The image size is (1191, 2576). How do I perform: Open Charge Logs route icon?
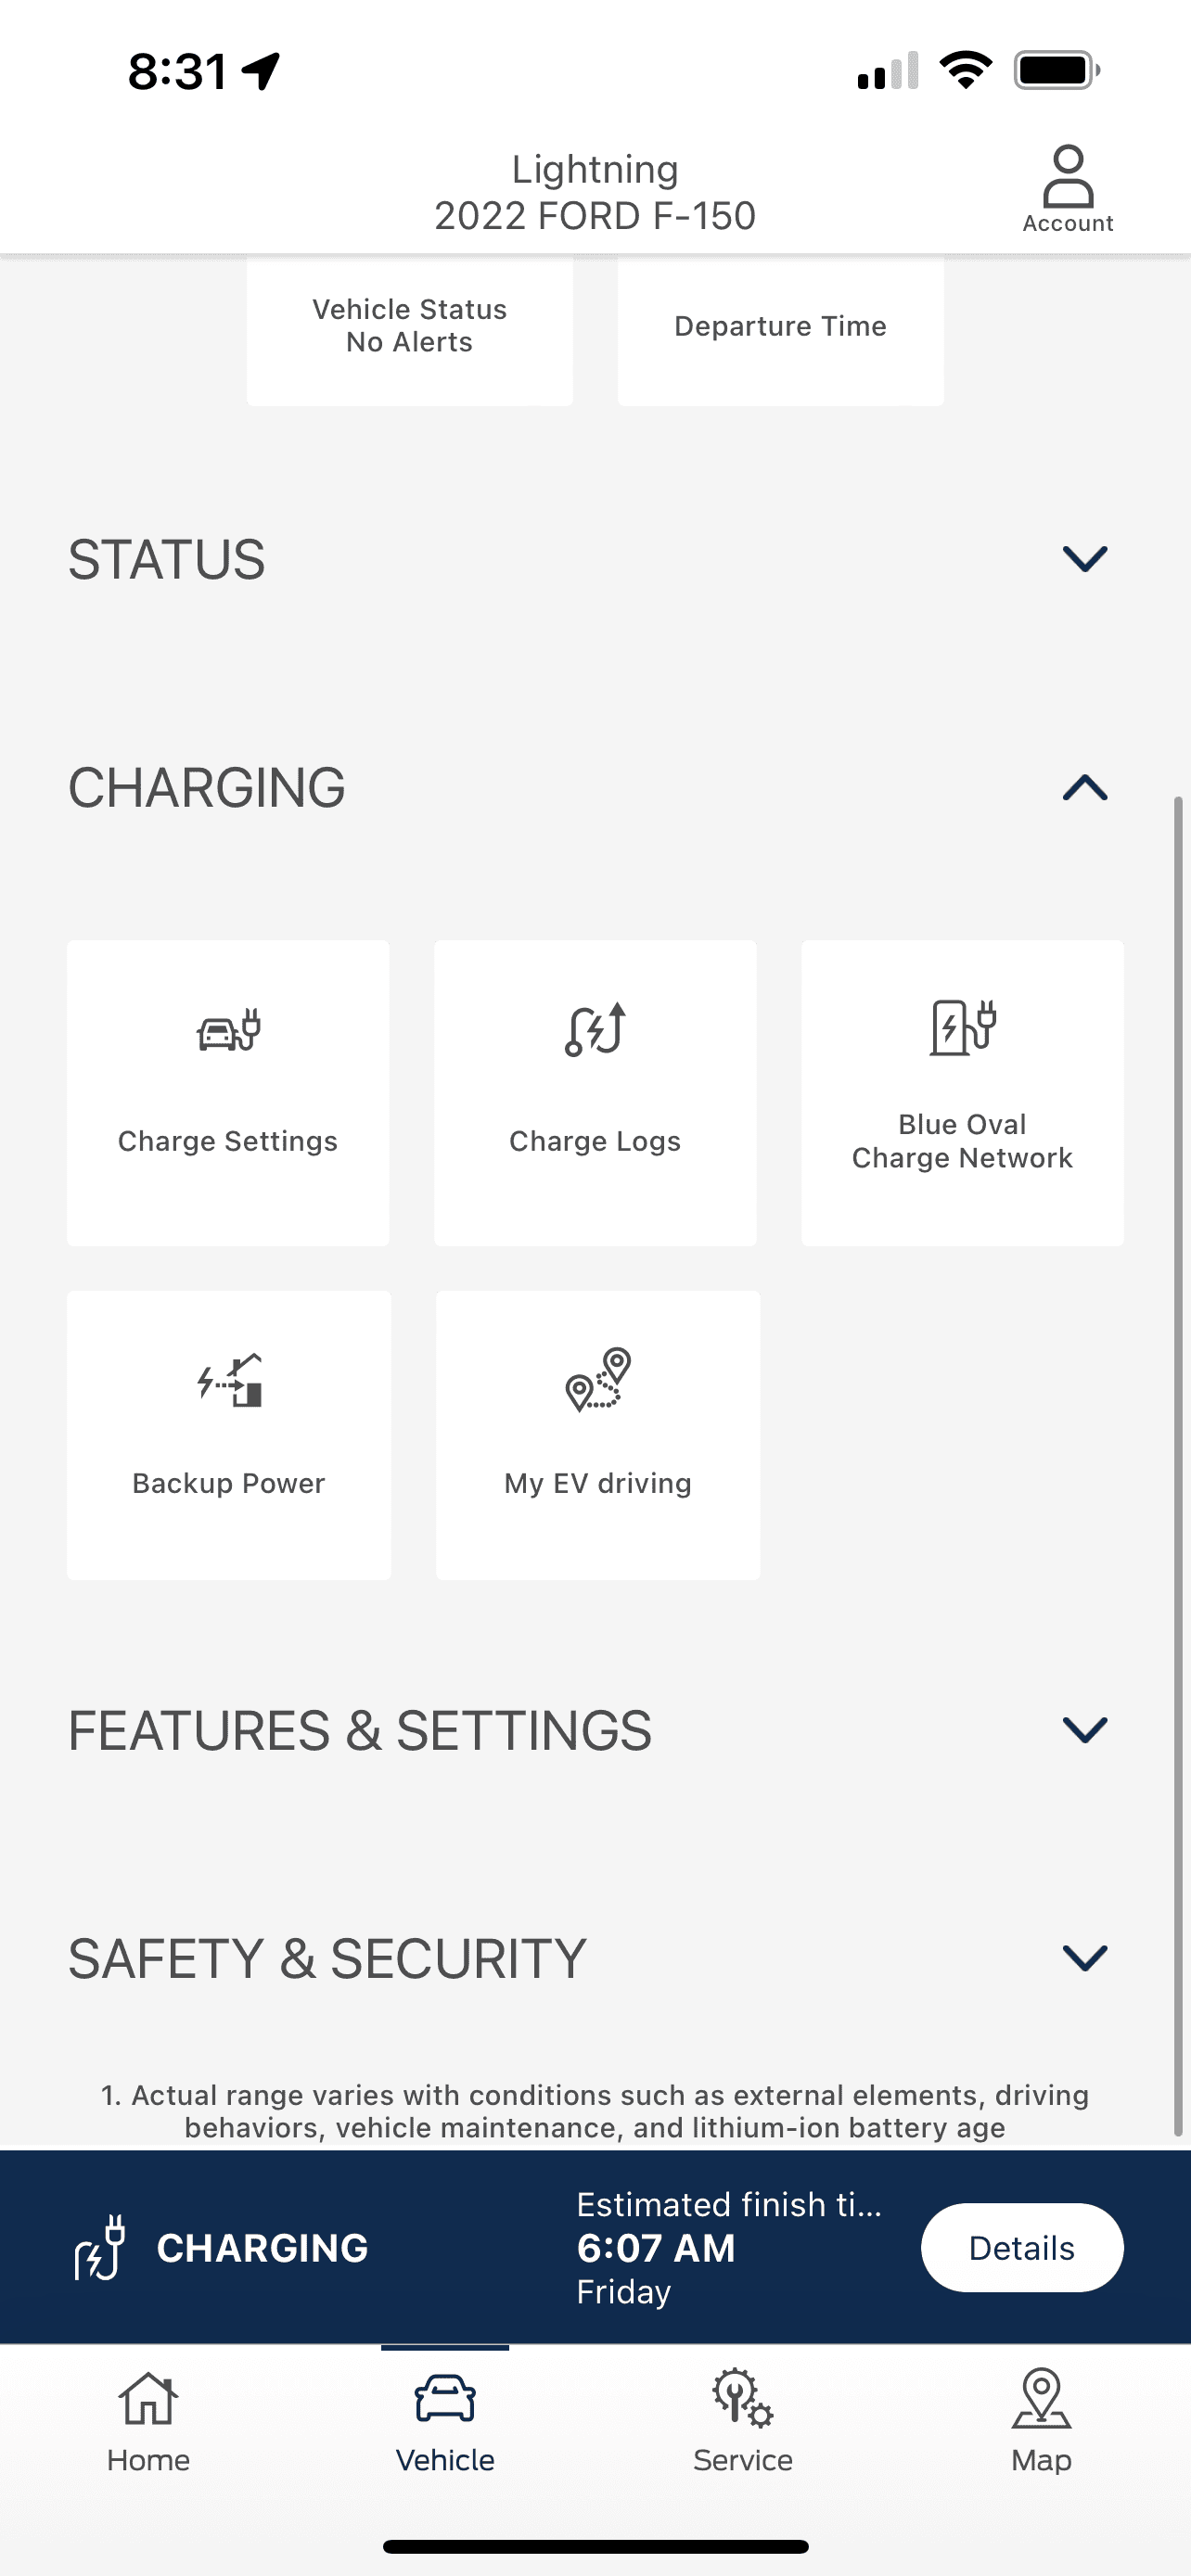[x=595, y=1029]
